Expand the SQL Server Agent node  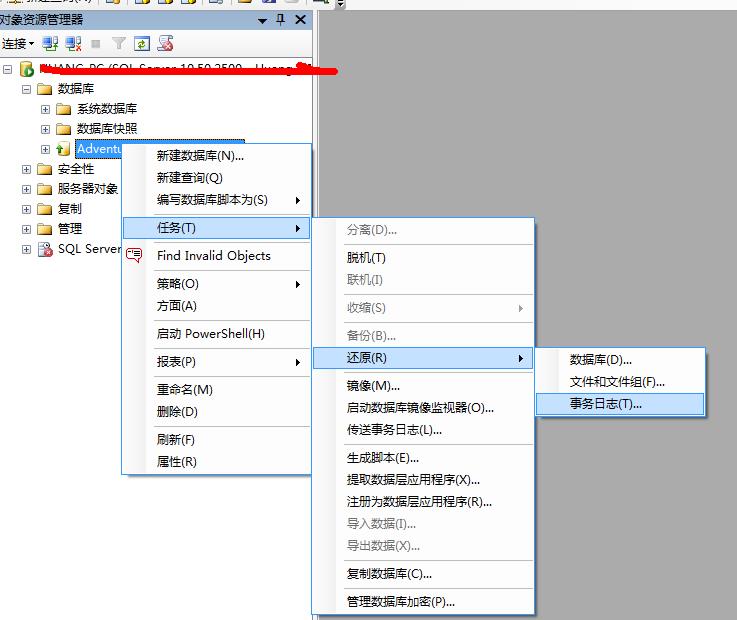26,249
